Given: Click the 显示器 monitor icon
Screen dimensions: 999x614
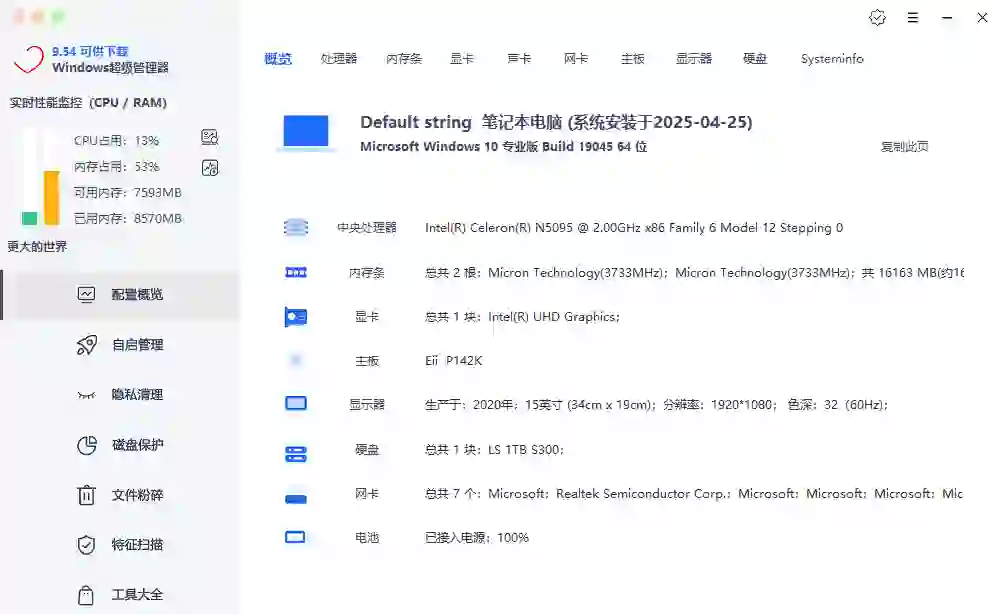Looking at the screenshot, I should point(296,404).
